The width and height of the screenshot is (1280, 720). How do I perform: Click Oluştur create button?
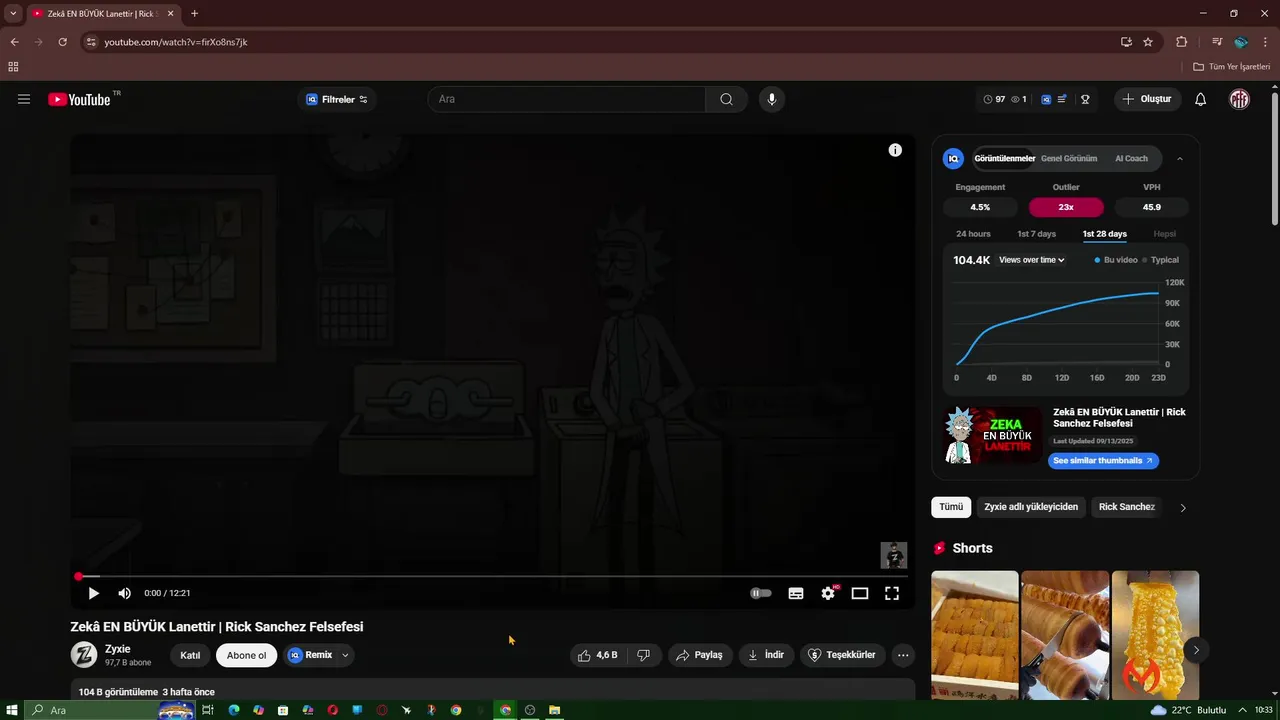click(x=1147, y=99)
